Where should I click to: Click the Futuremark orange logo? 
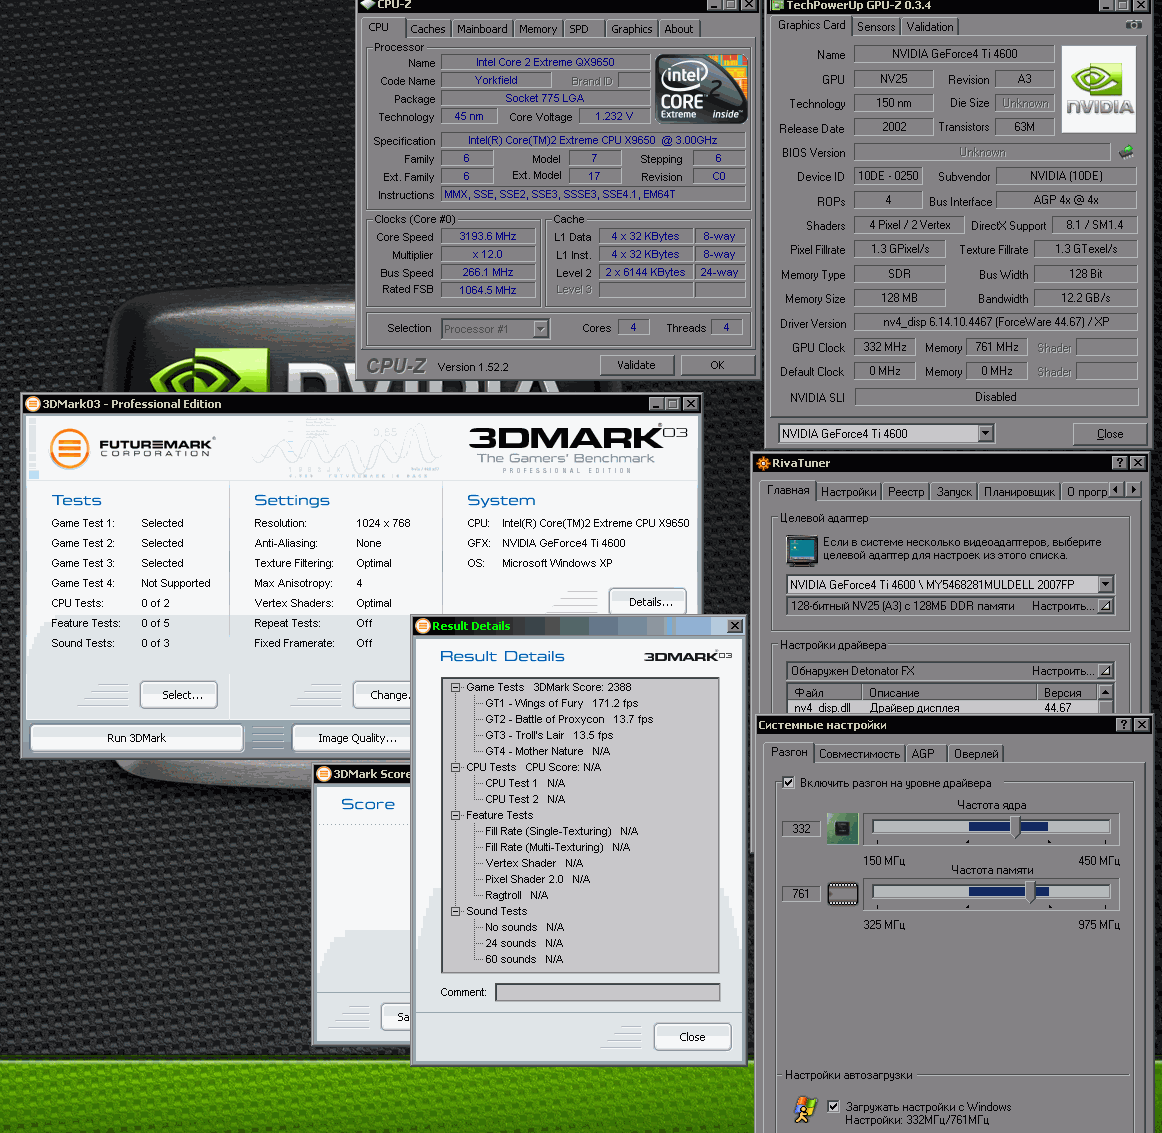click(69, 448)
